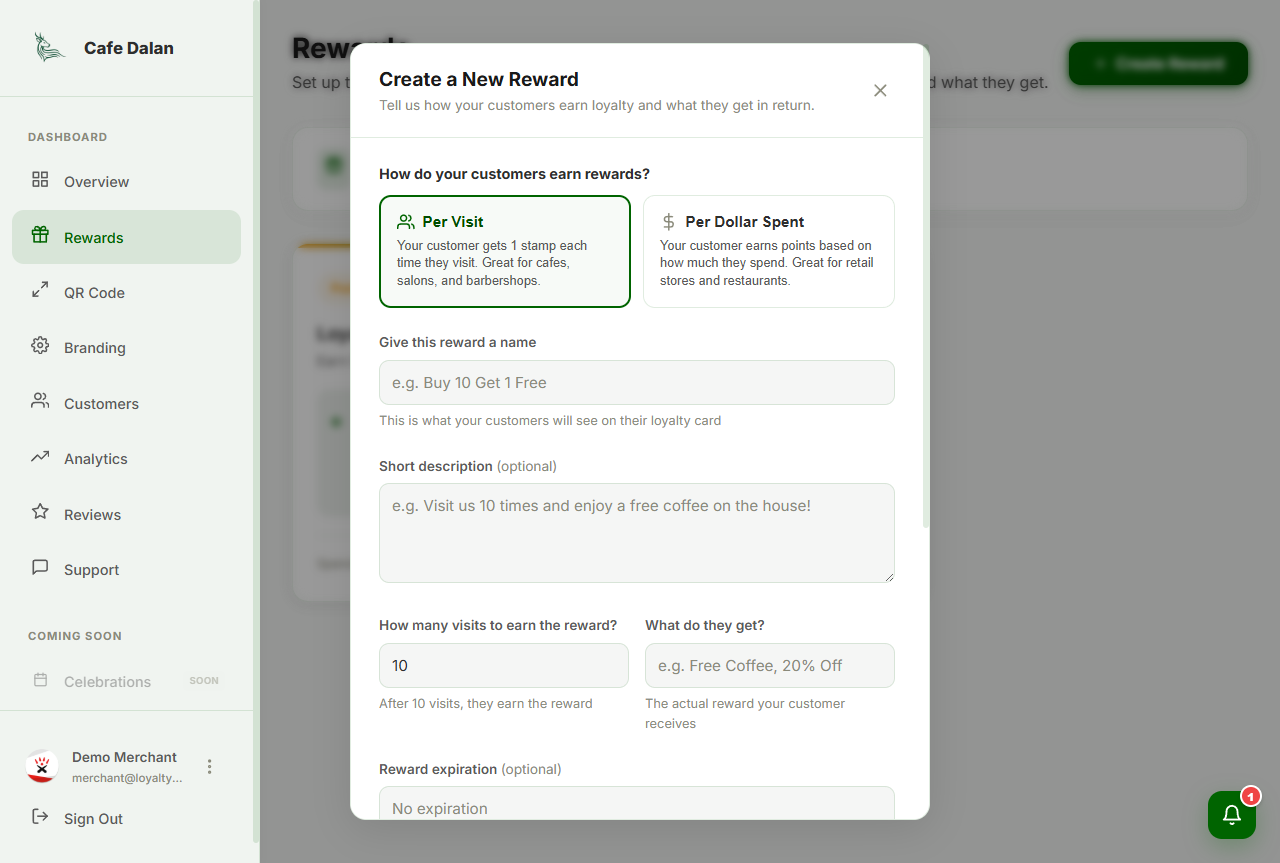Image resolution: width=1280 pixels, height=863 pixels.
Task: Click the Analytics trend-line icon
Action: (40, 457)
